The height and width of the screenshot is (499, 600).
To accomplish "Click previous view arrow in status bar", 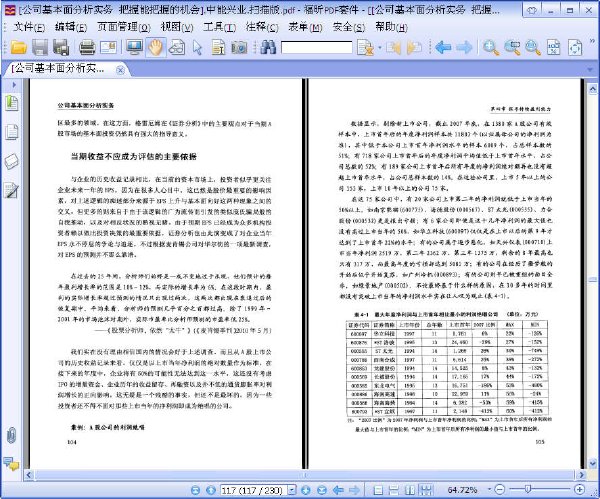I will (338, 490).
